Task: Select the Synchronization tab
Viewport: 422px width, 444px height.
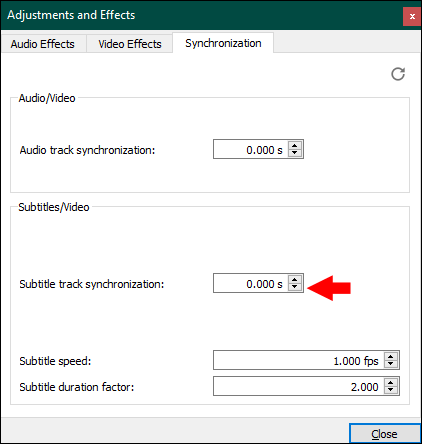Action: [223, 43]
